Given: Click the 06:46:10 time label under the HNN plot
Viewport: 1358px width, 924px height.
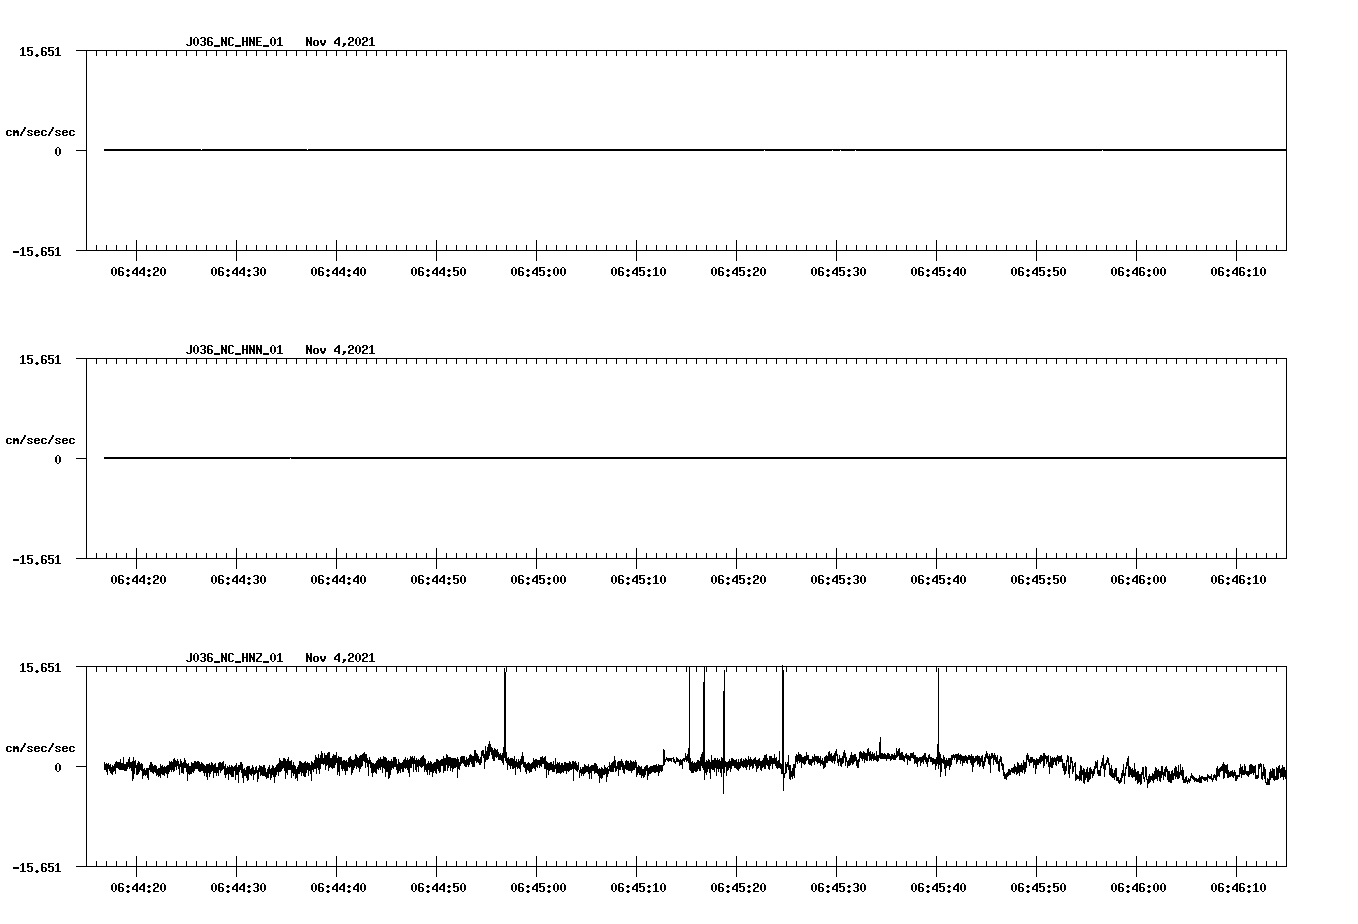Looking at the screenshot, I should [1238, 580].
